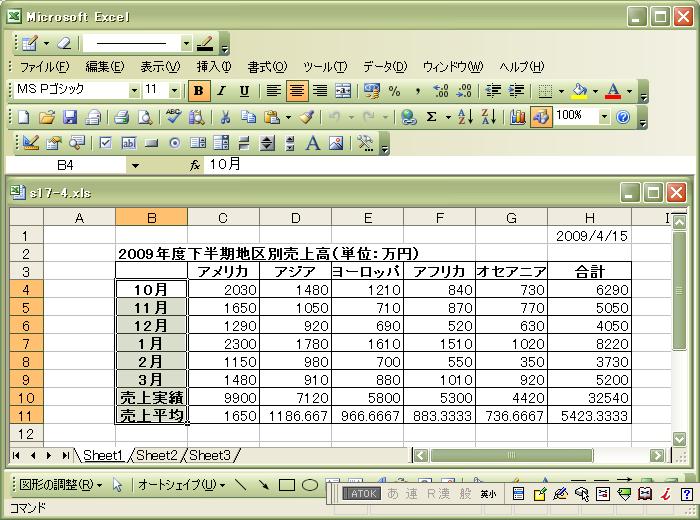Paste from clipboard
The image size is (700, 520).
point(271,117)
